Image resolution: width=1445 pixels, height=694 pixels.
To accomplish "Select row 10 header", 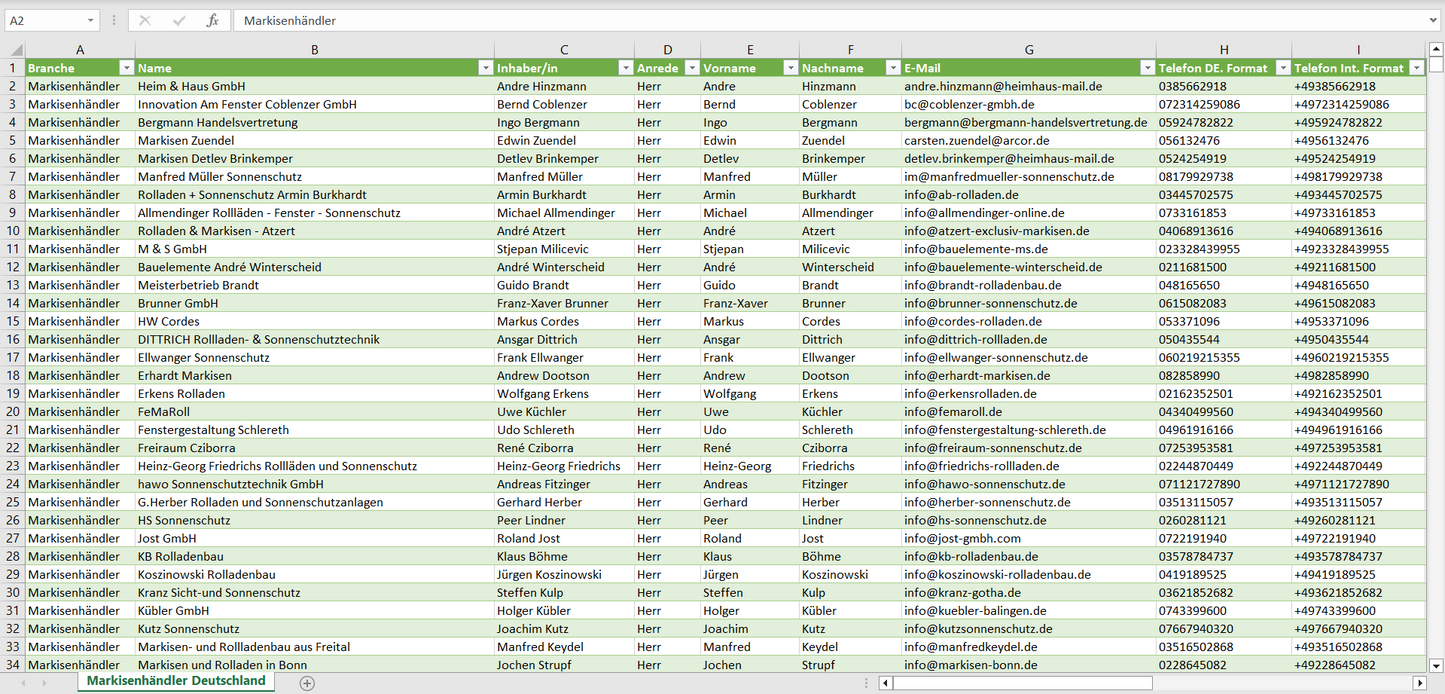I will pyautogui.click(x=13, y=231).
